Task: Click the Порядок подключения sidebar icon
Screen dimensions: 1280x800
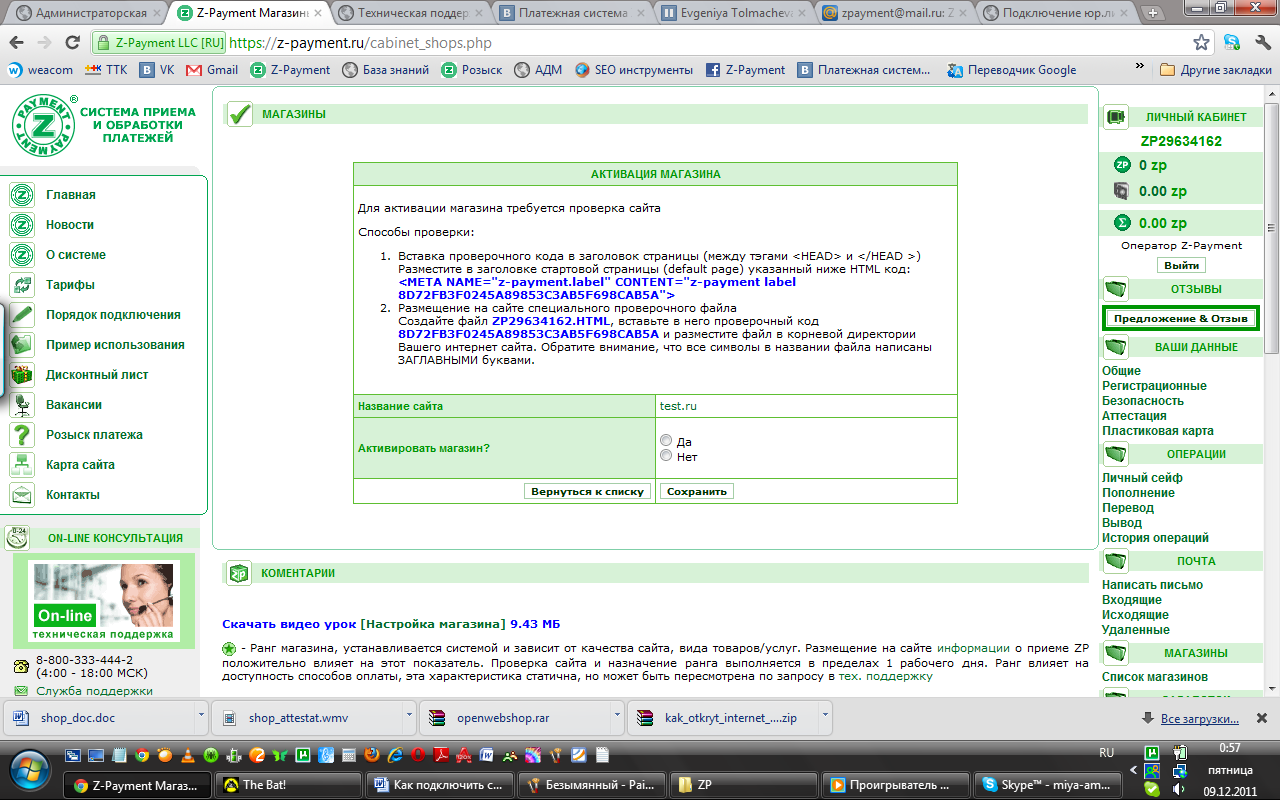Action: click(22, 315)
